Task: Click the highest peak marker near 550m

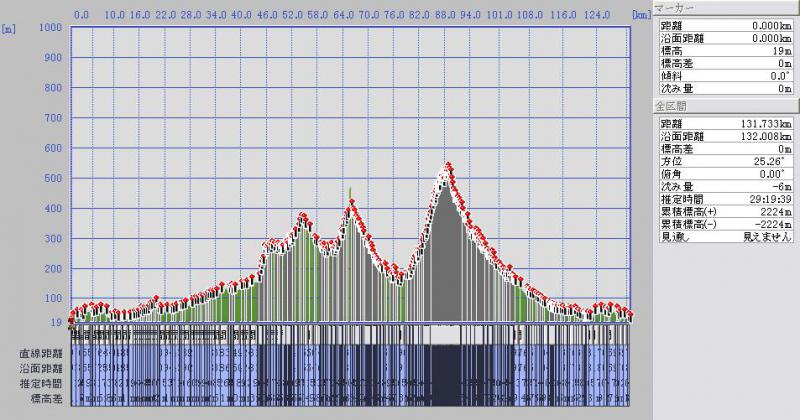Action: (x=449, y=165)
